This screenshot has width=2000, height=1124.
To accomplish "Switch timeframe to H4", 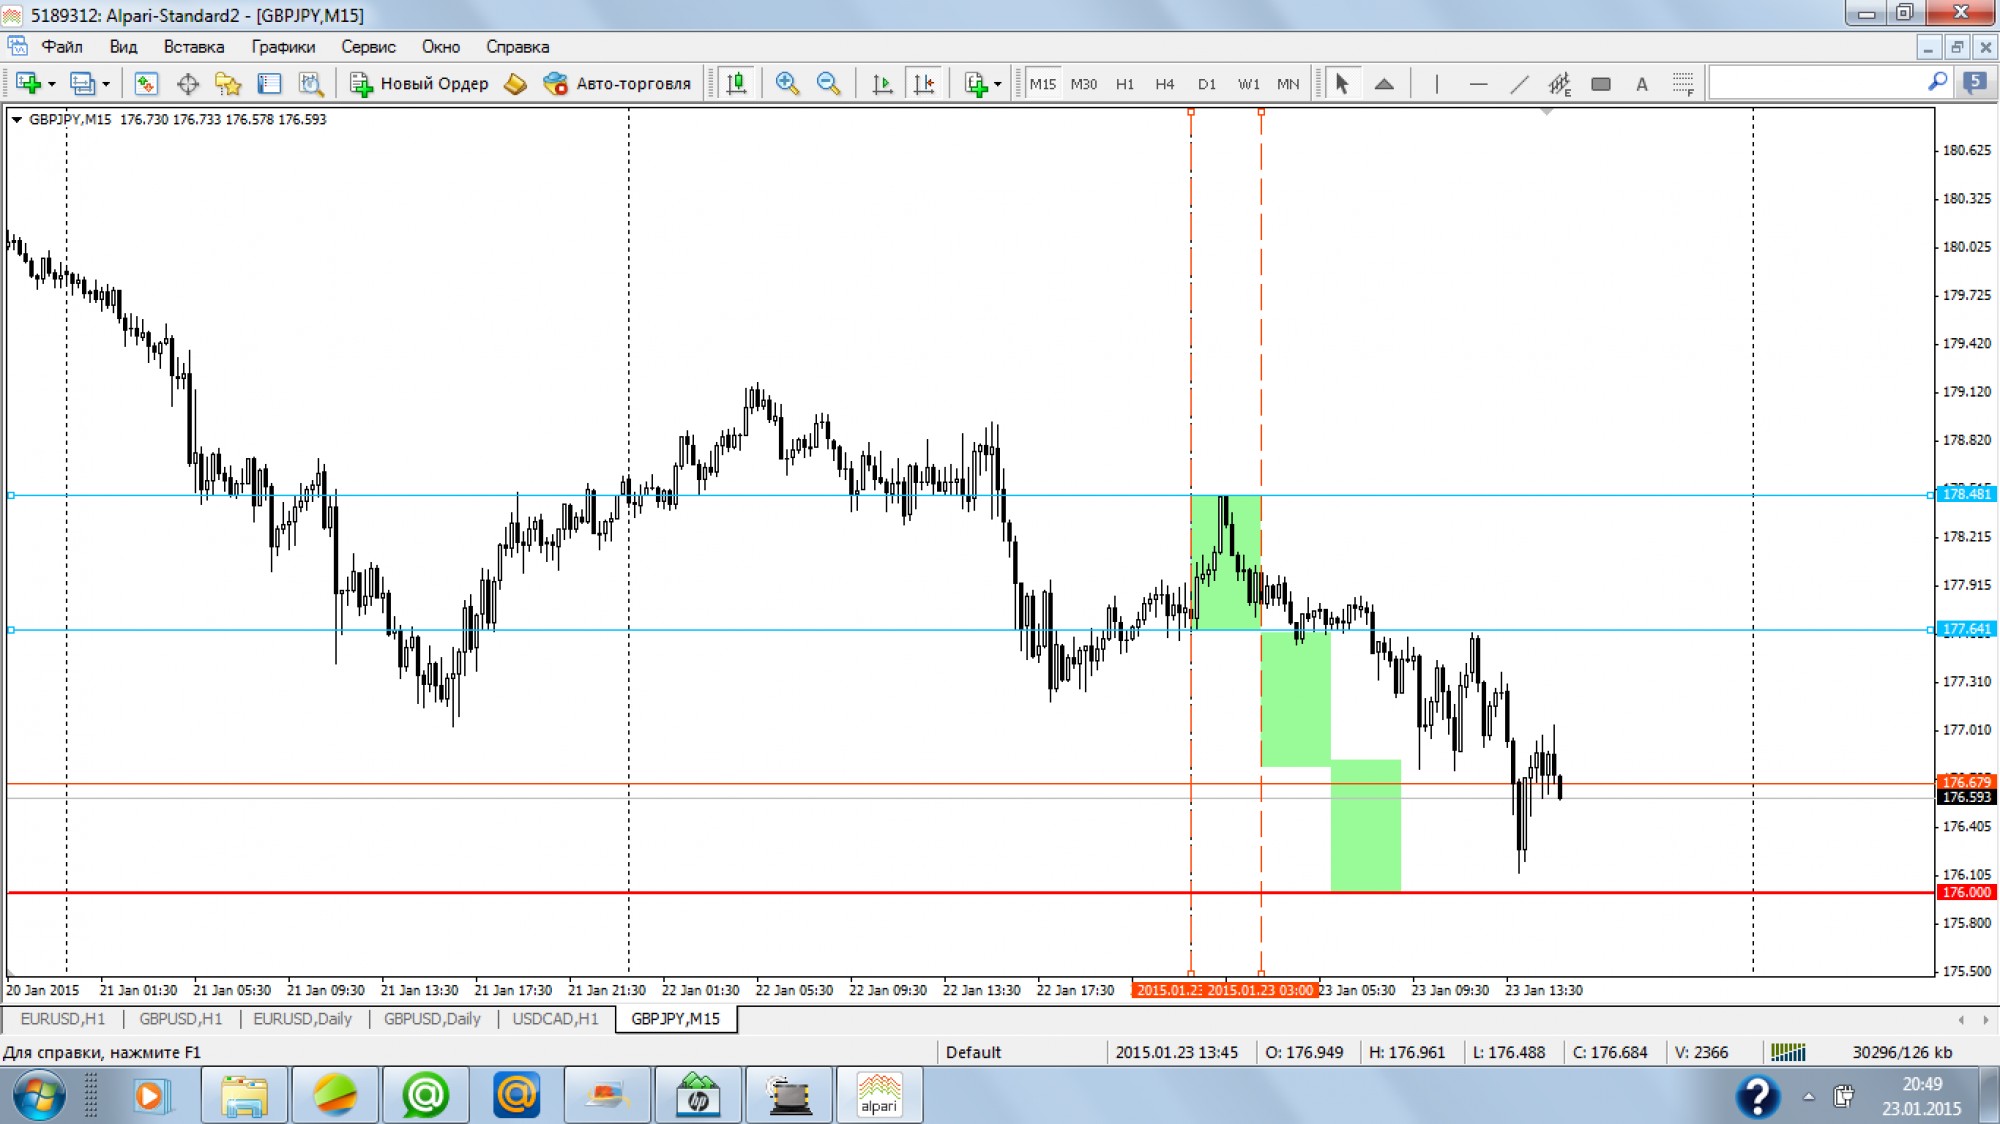I will (x=1164, y=84).
